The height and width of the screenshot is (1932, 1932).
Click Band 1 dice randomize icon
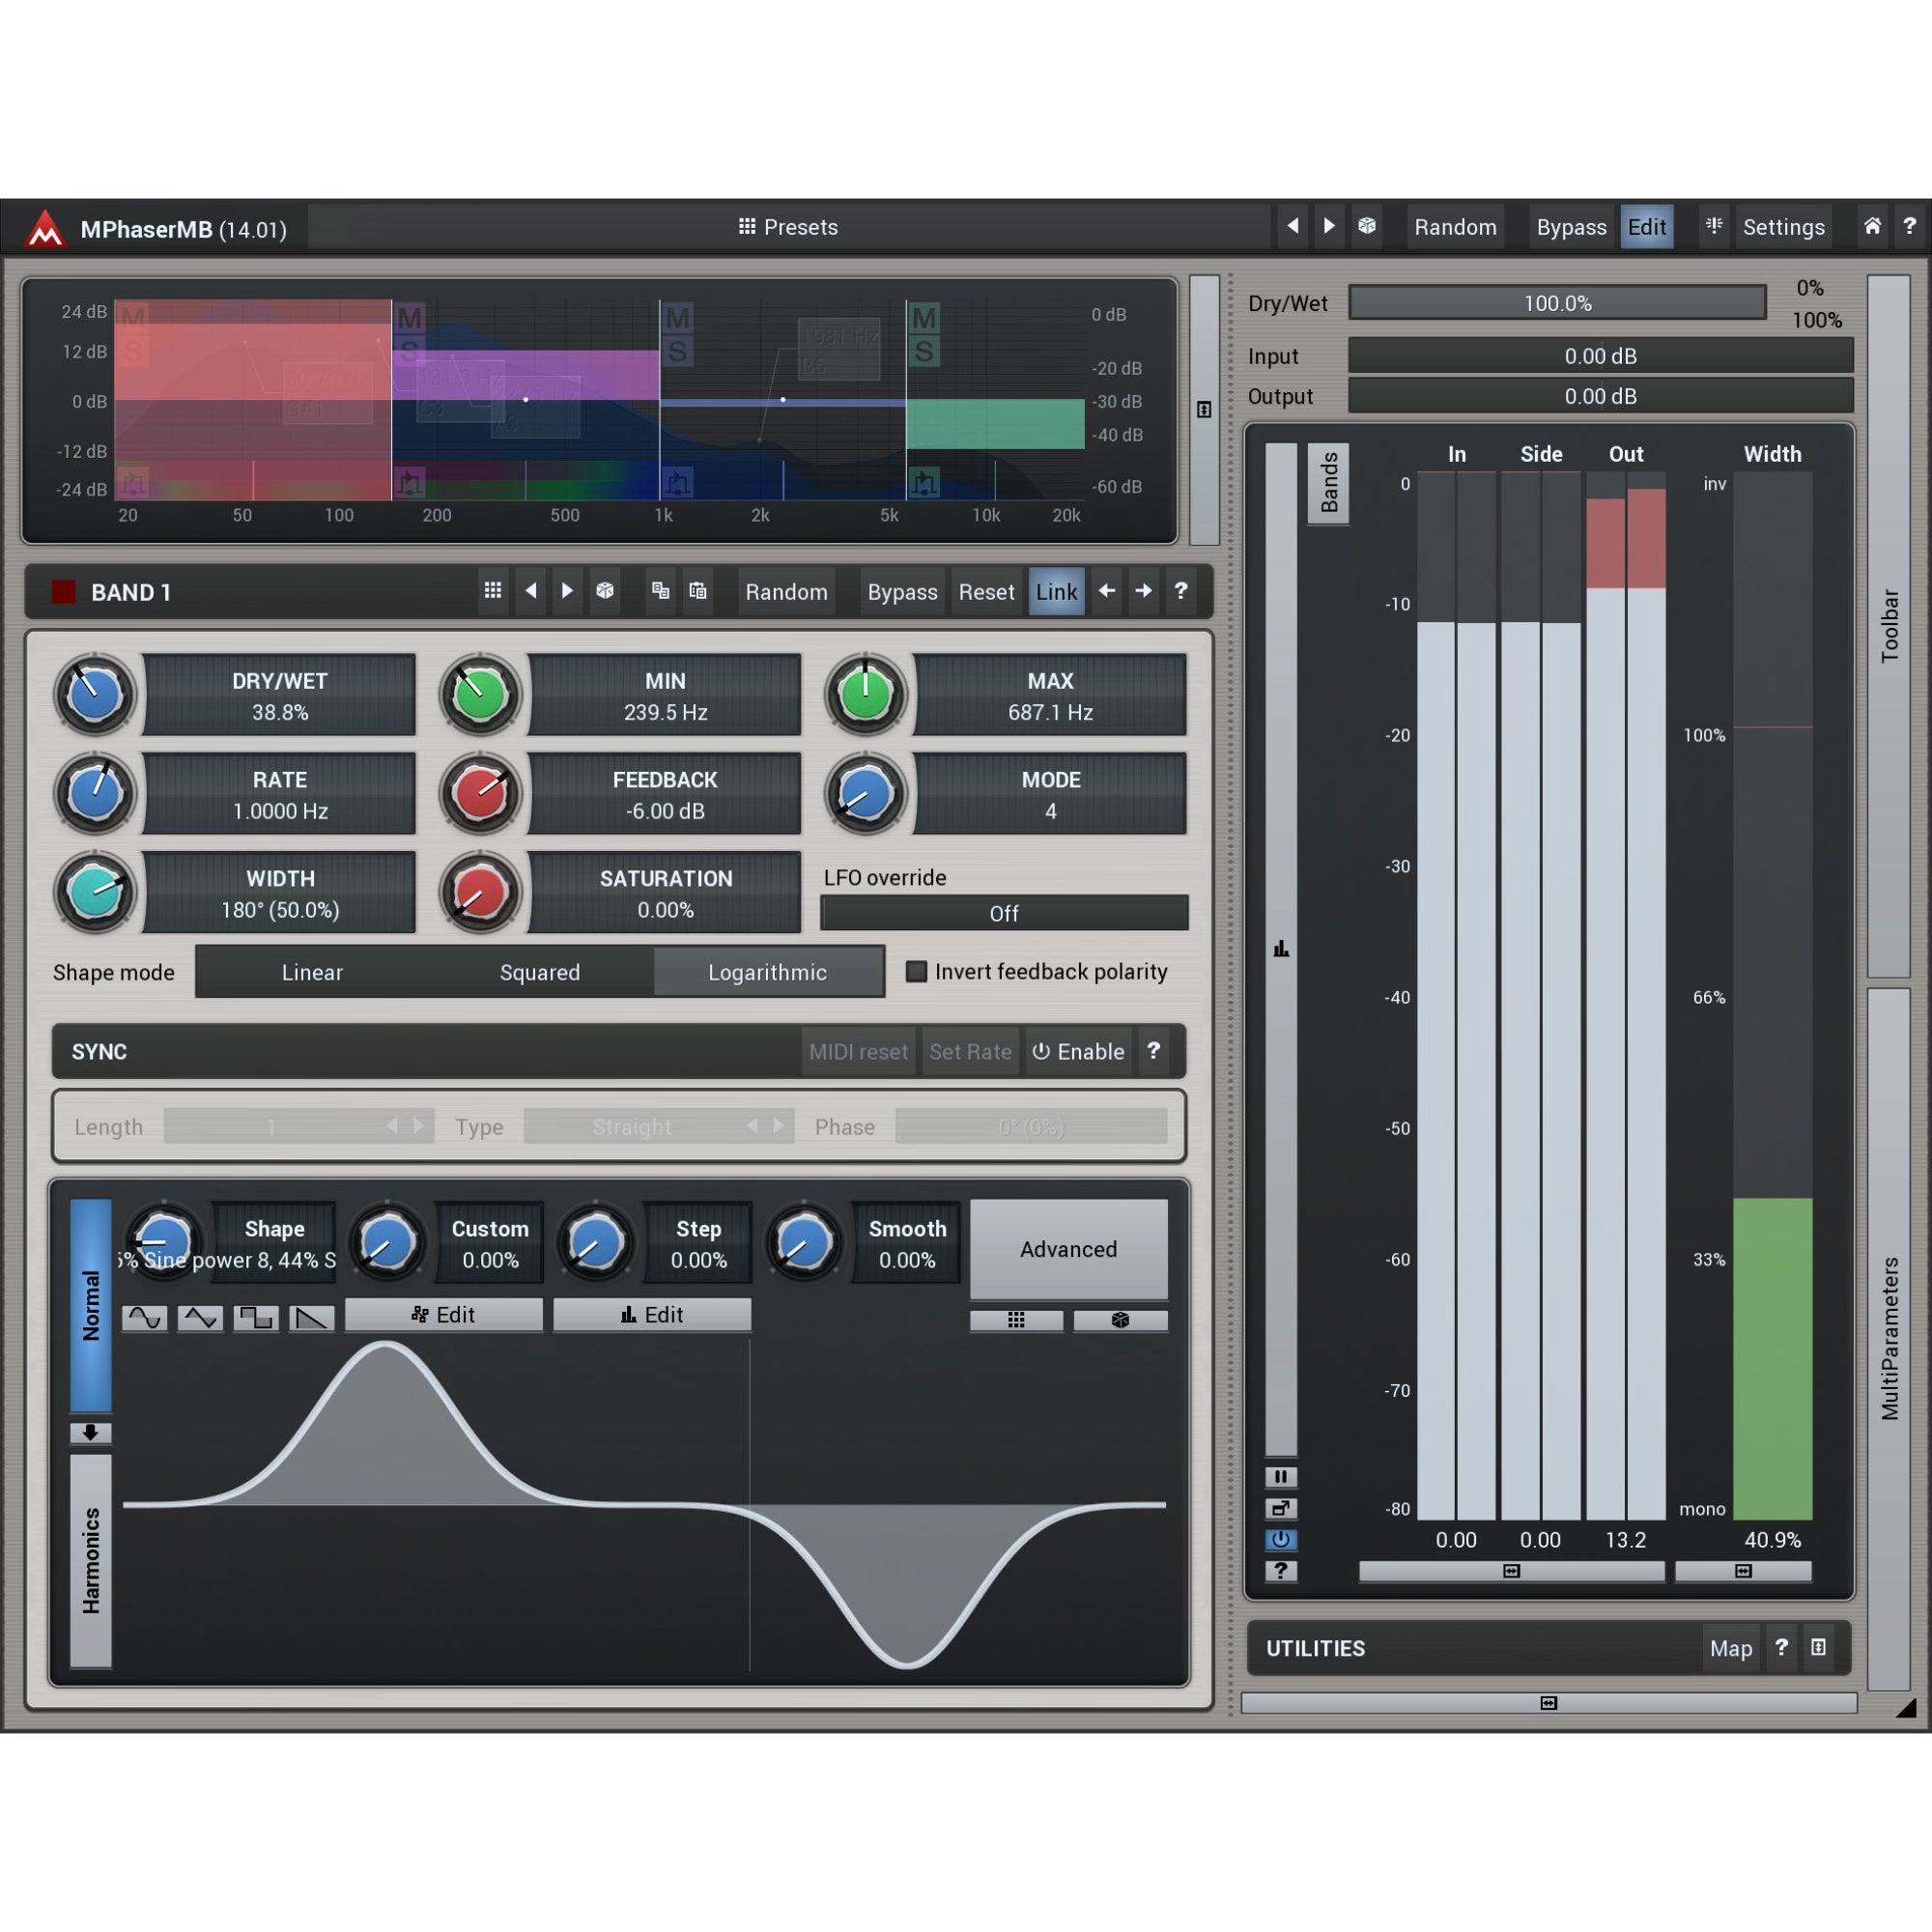tap(605, 591)
